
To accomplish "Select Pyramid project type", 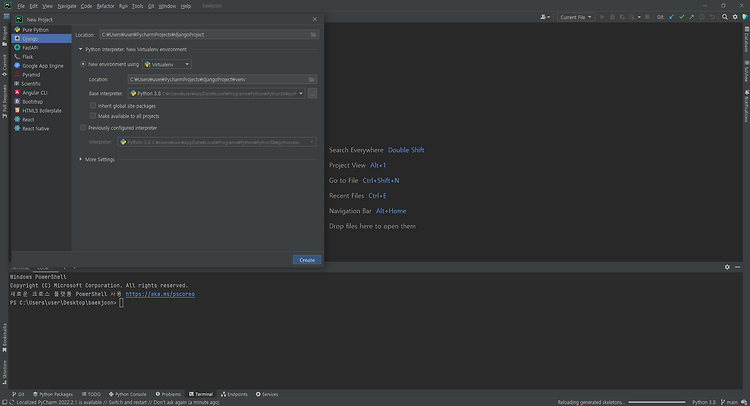I will 41,75.
